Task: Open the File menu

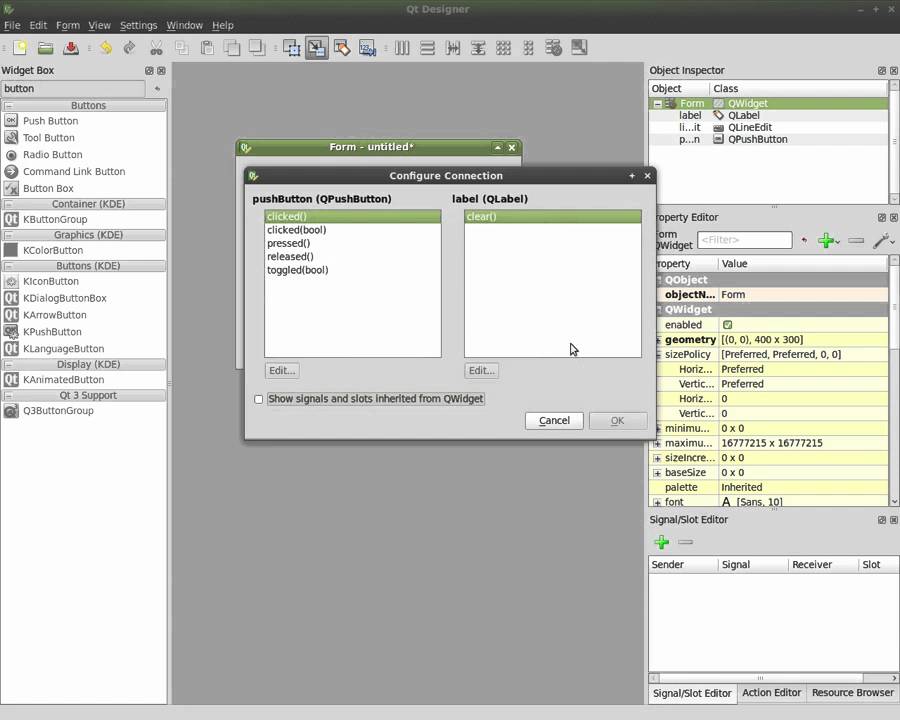Action: tap(12, 25)
